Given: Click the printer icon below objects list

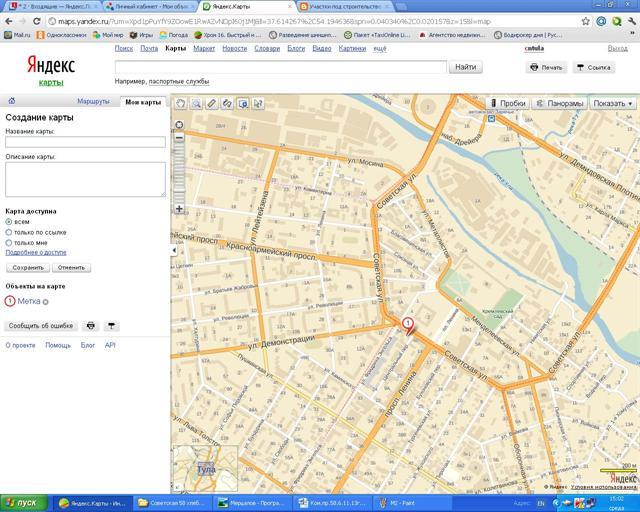Looking at the screenshot, I should (91, 326).
